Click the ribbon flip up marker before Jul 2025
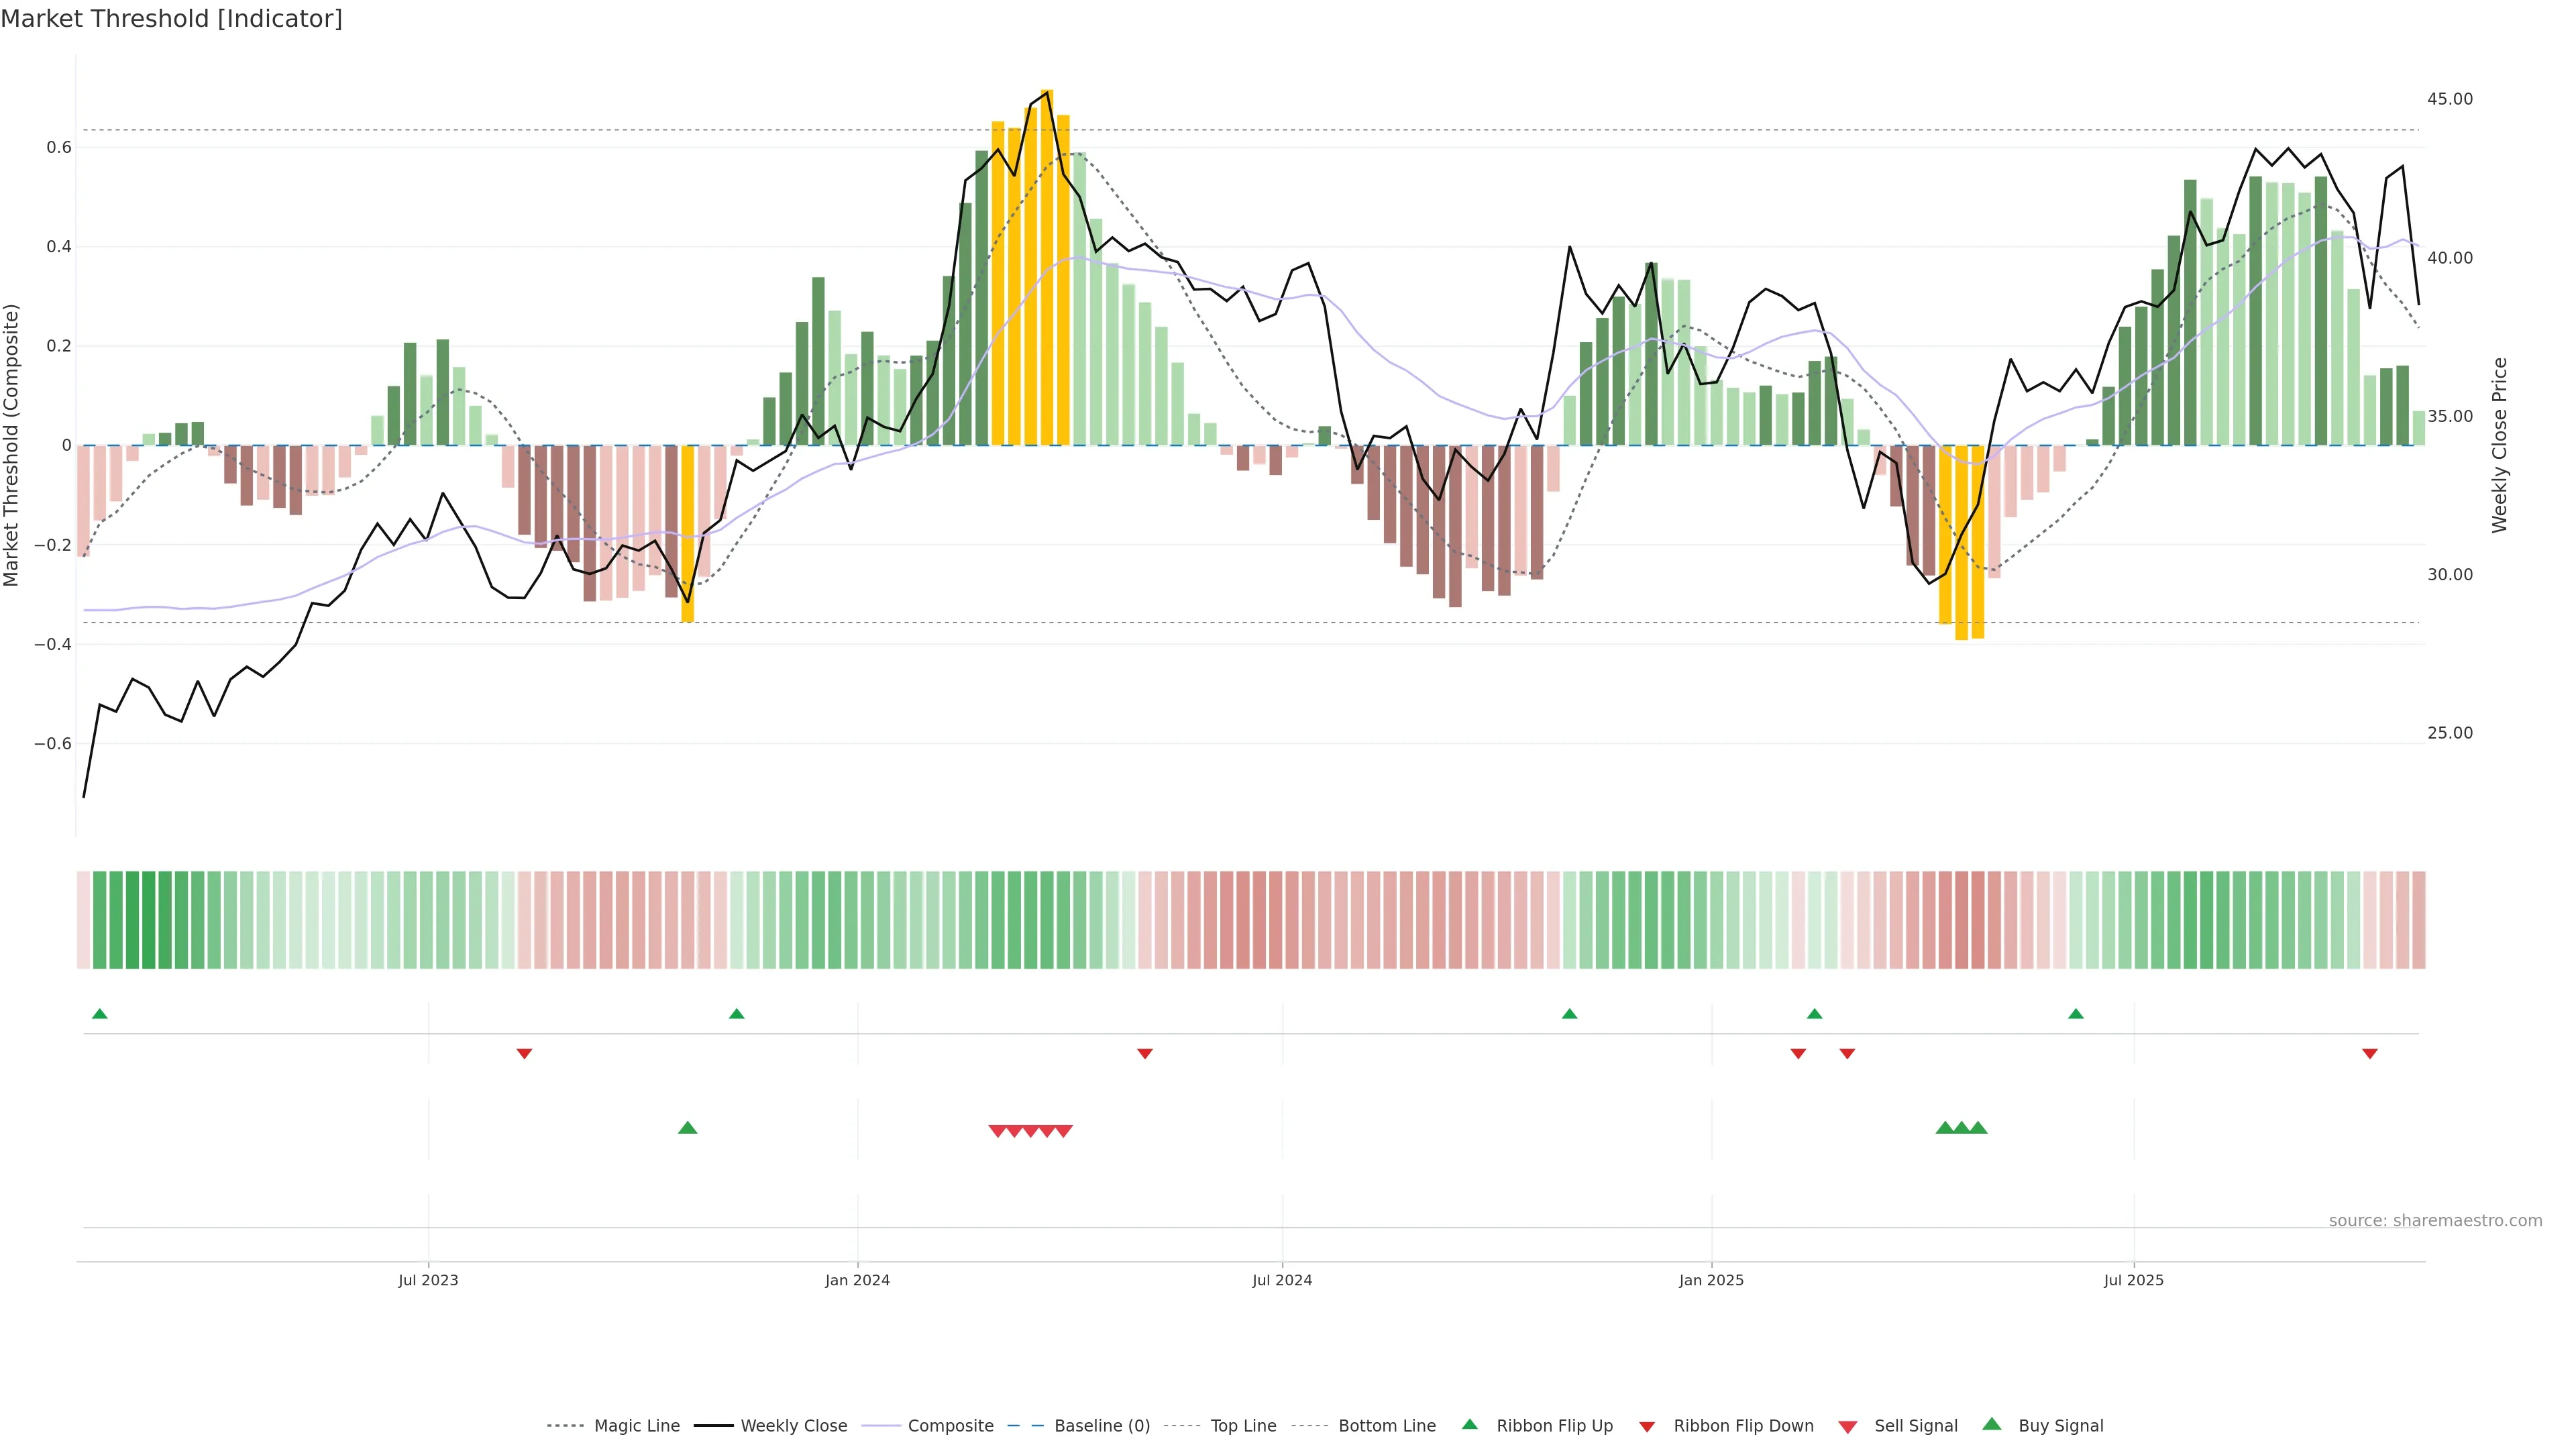This screenshot has width=2576, height=1449. [x=2075, y=1014]
